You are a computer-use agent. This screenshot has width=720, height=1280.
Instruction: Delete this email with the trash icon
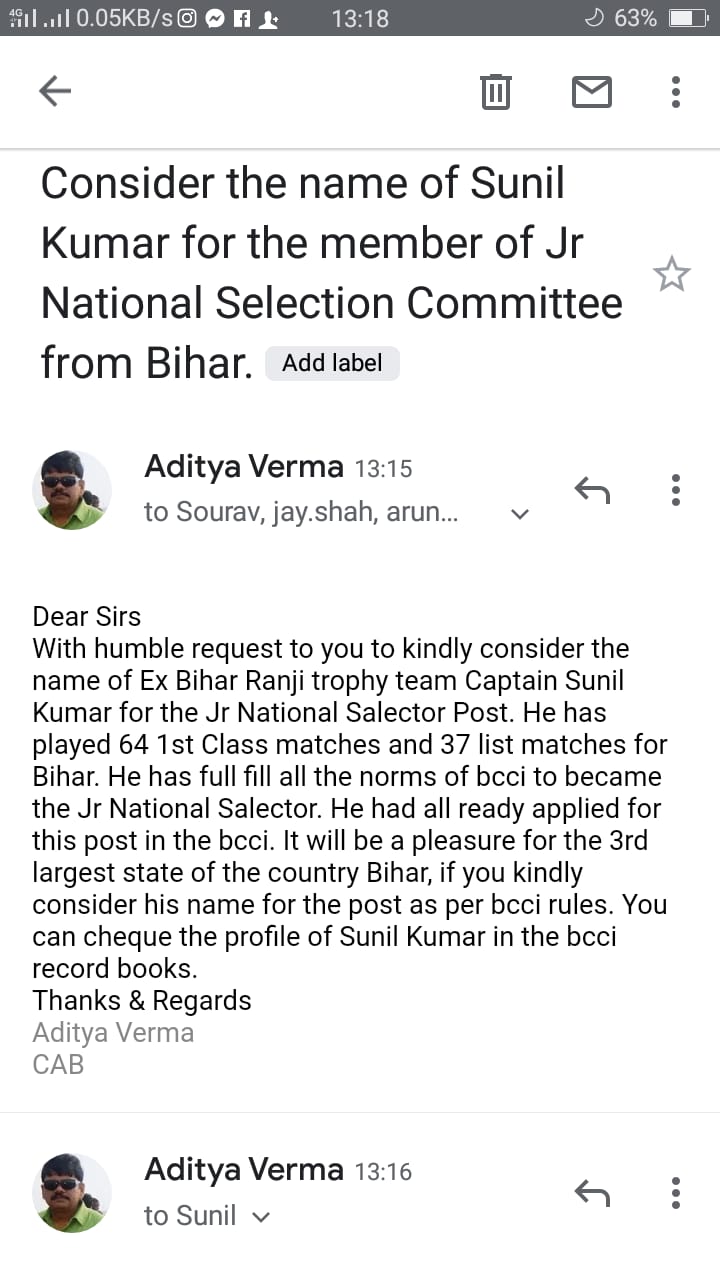click(495, 92)
